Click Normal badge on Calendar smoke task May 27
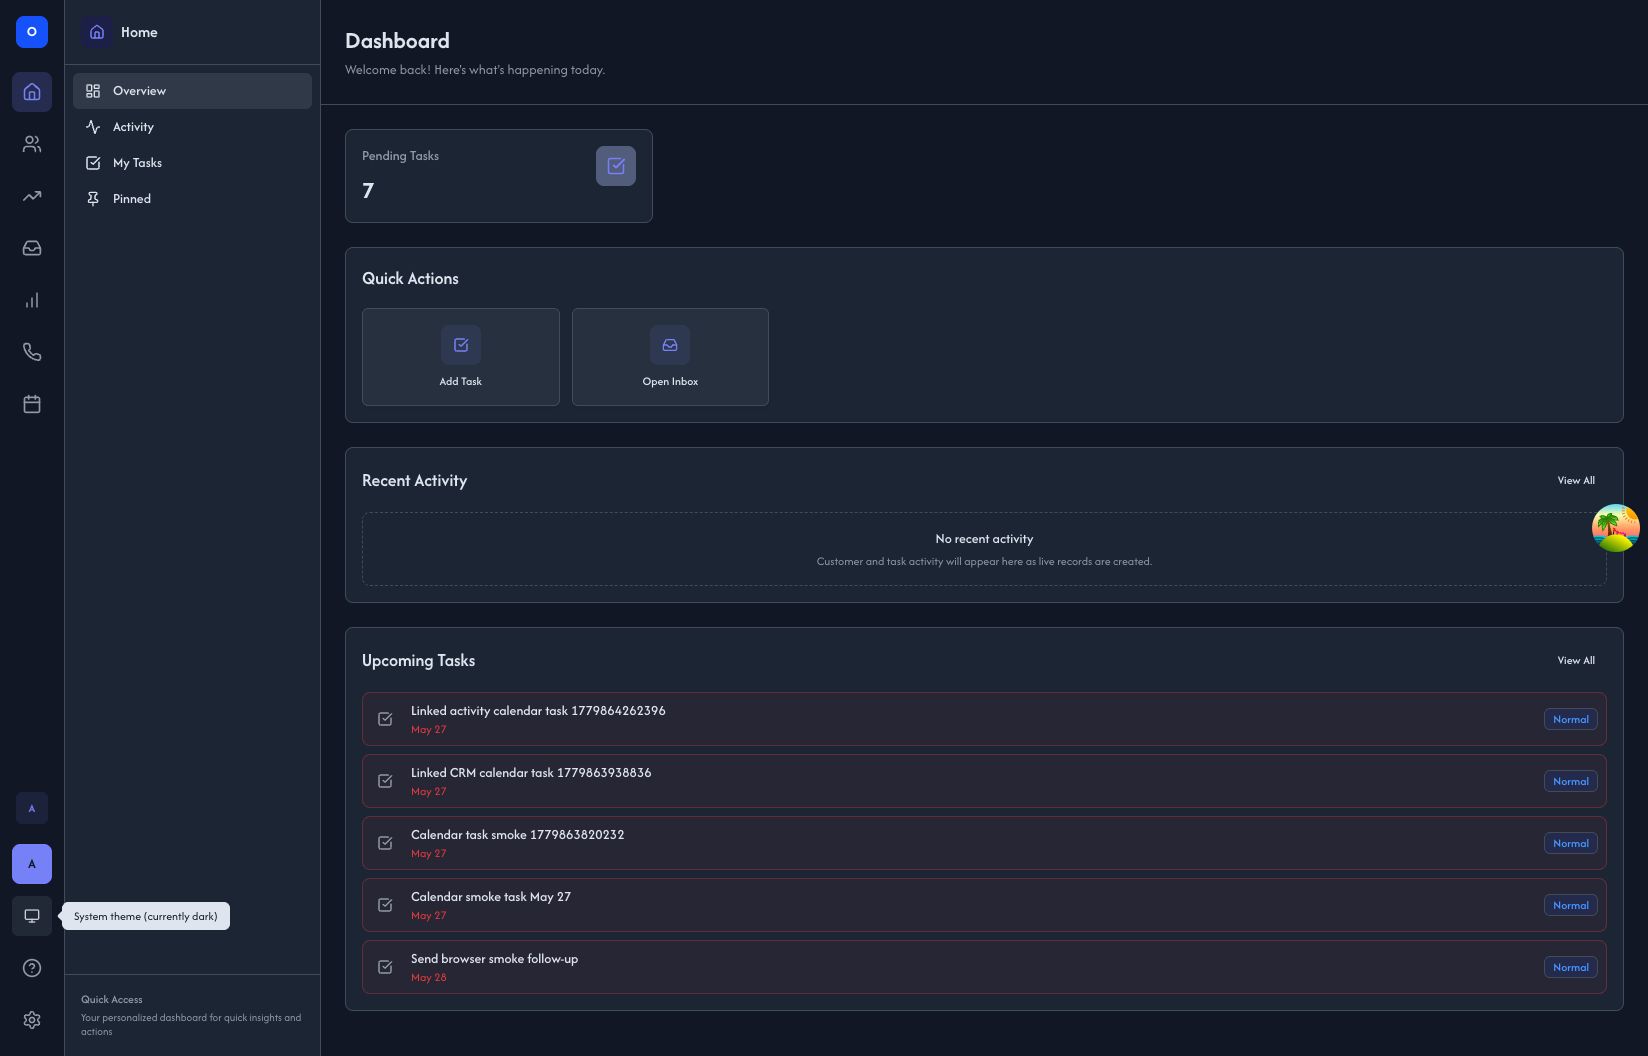Screen dimensions: 1648x1056 coord(1571,906)
